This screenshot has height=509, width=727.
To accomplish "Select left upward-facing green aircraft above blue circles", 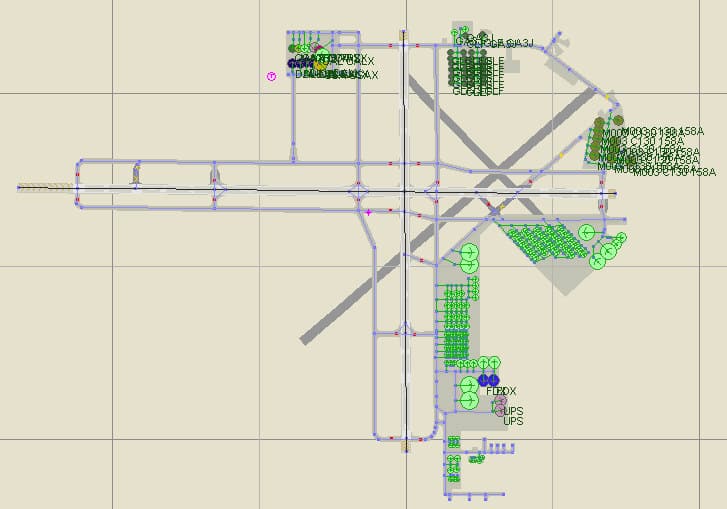I will pos(484,363).
